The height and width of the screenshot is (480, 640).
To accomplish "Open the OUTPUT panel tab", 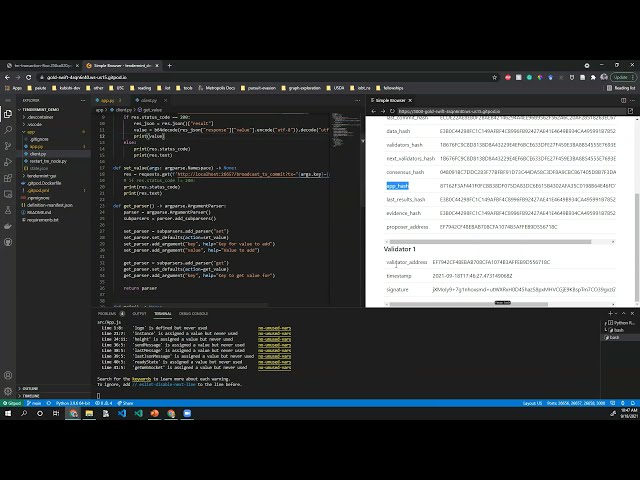I will [x=139, y=313].
